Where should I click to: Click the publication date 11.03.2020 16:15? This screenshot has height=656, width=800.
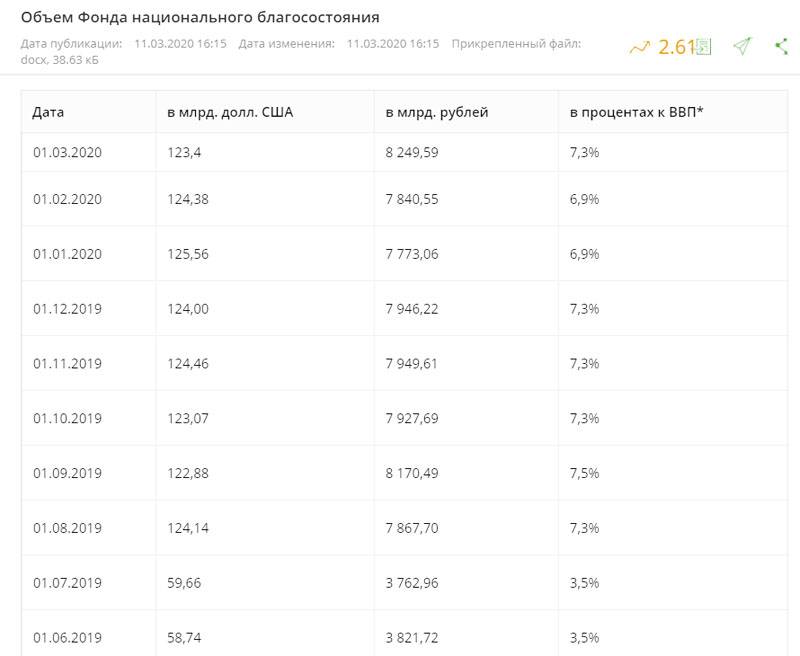click(180, 44)
